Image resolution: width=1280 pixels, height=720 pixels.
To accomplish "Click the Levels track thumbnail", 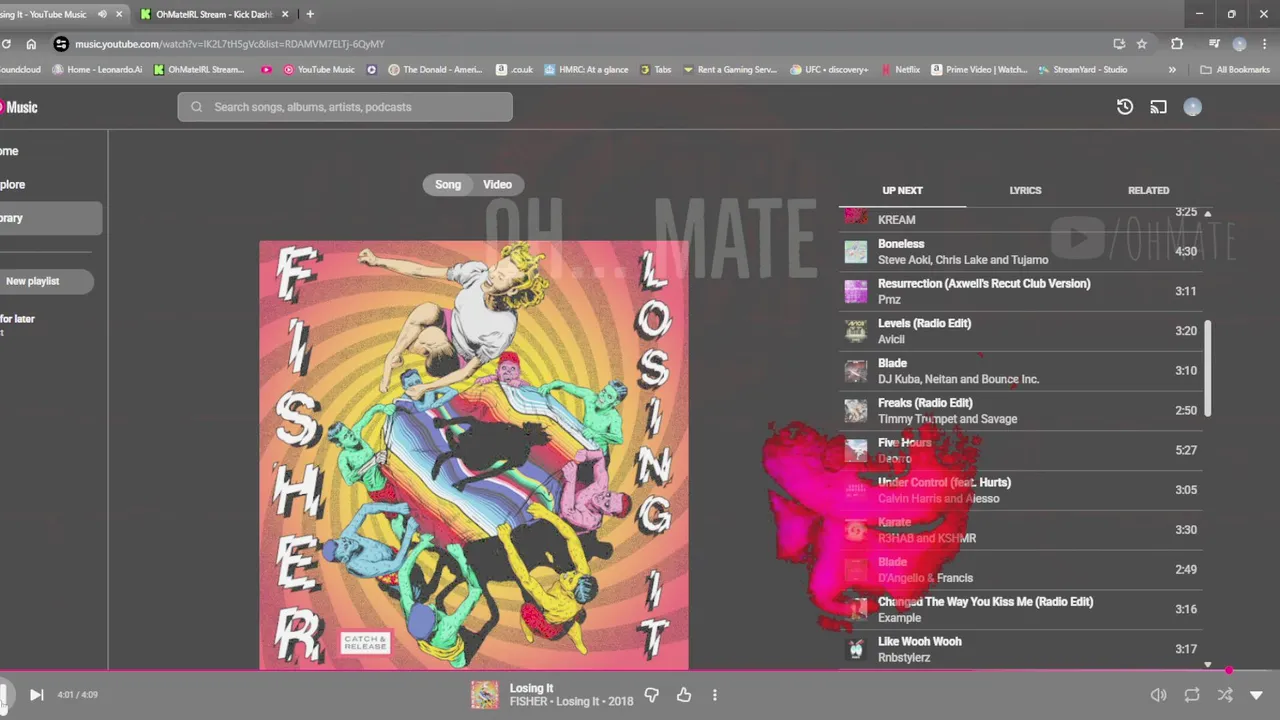I will click(x=856, y=331).
